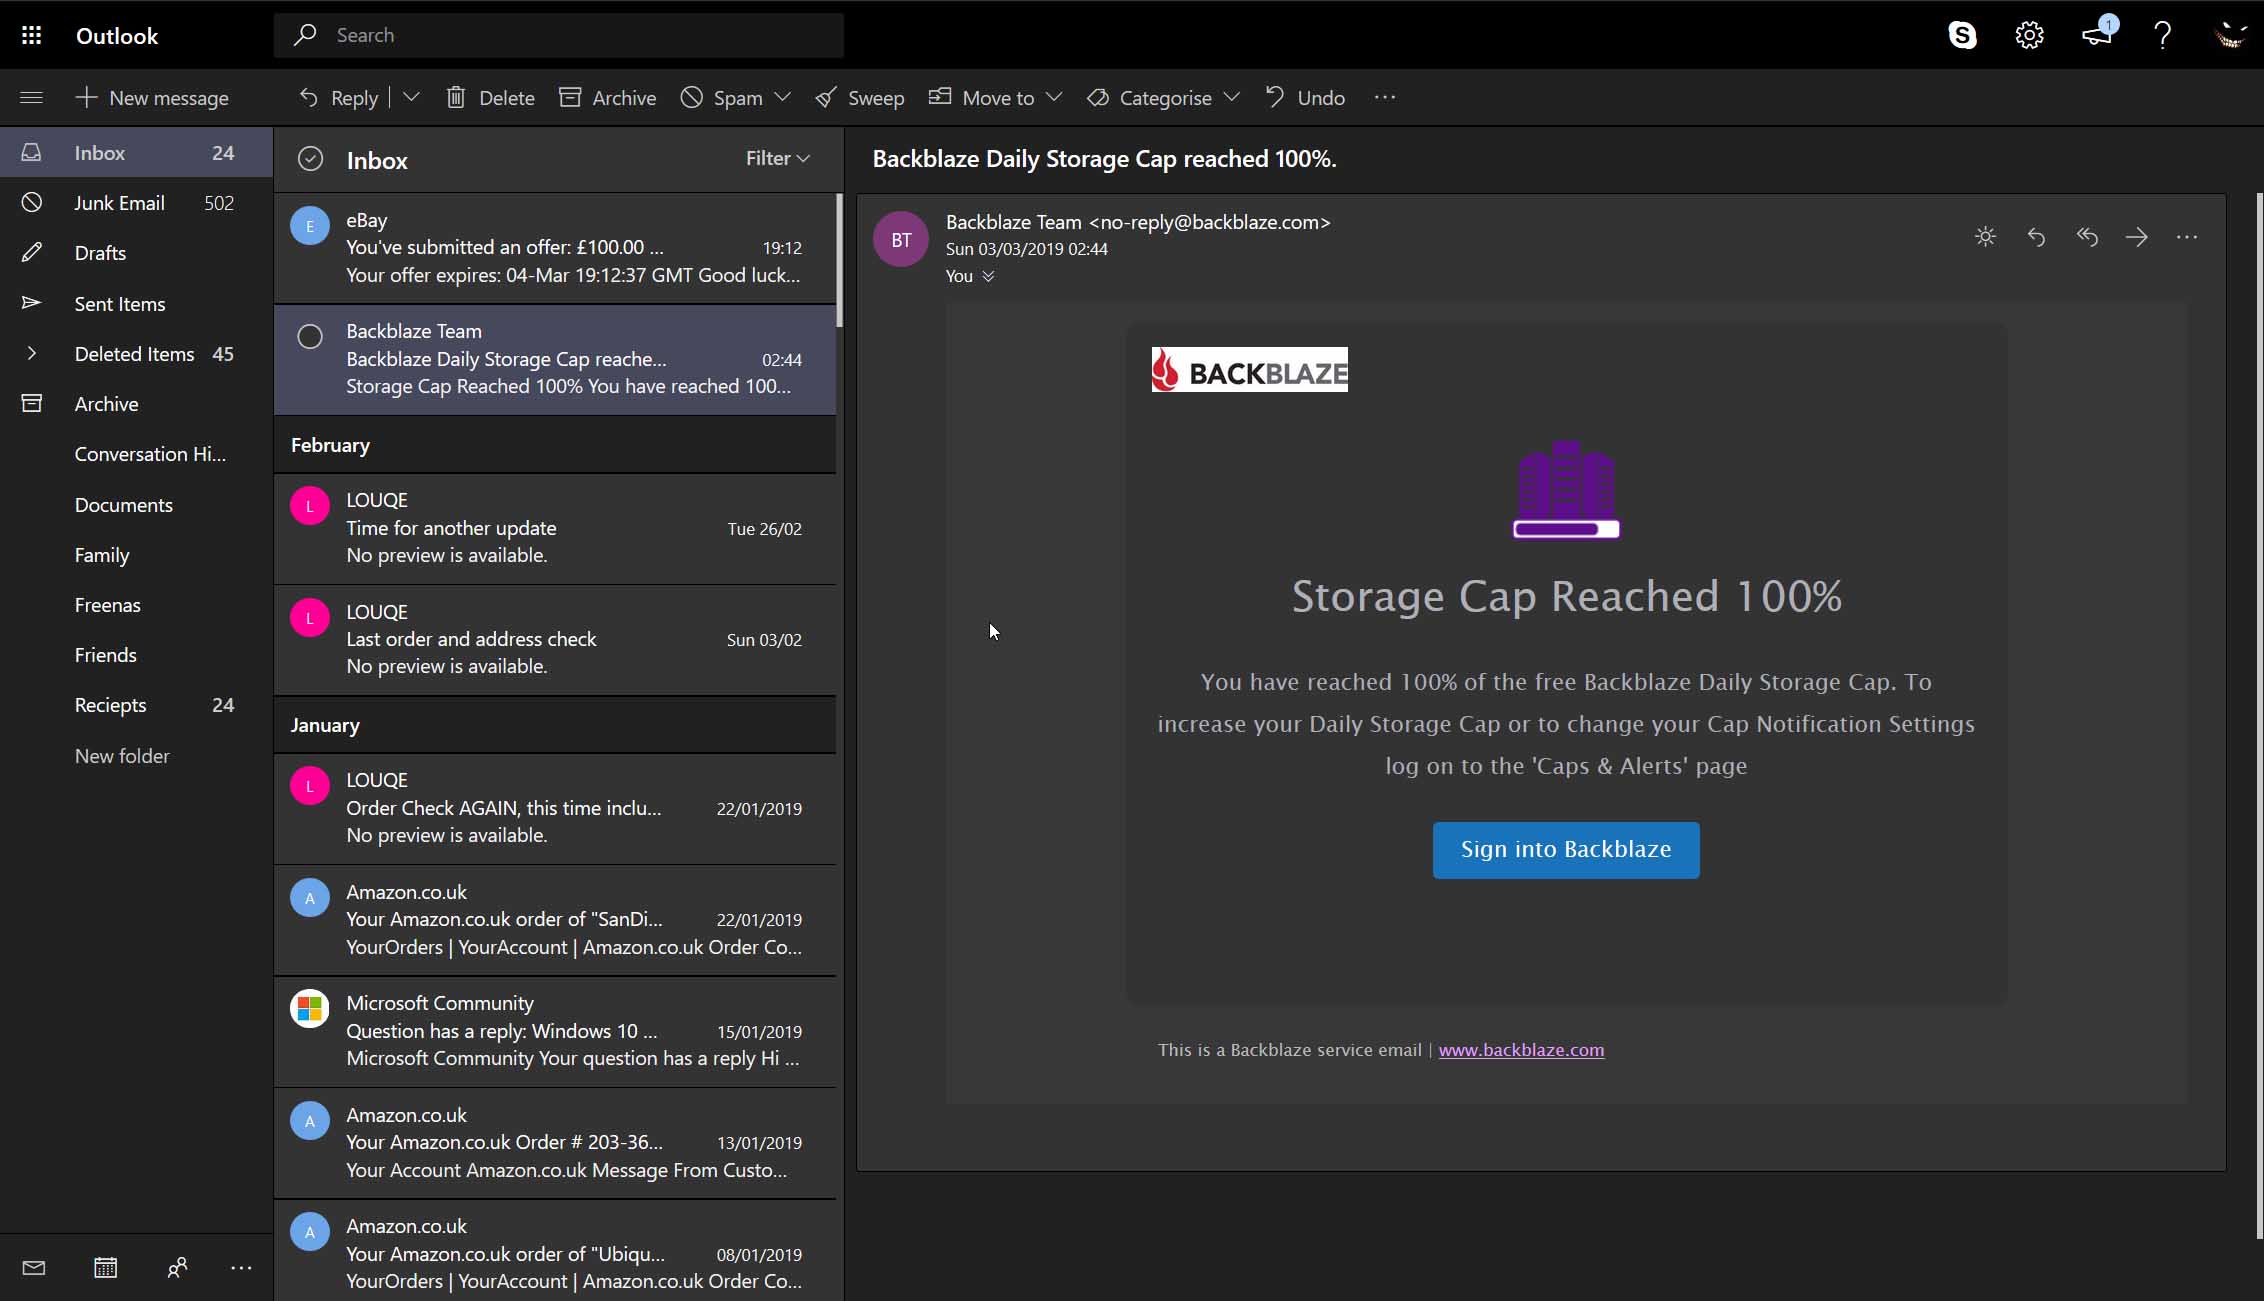This screenshot has width=2264, height=1301.
Task: Expand the Deleted Items folder chevron
Action: pyautogui.click(x=31, y=353)
